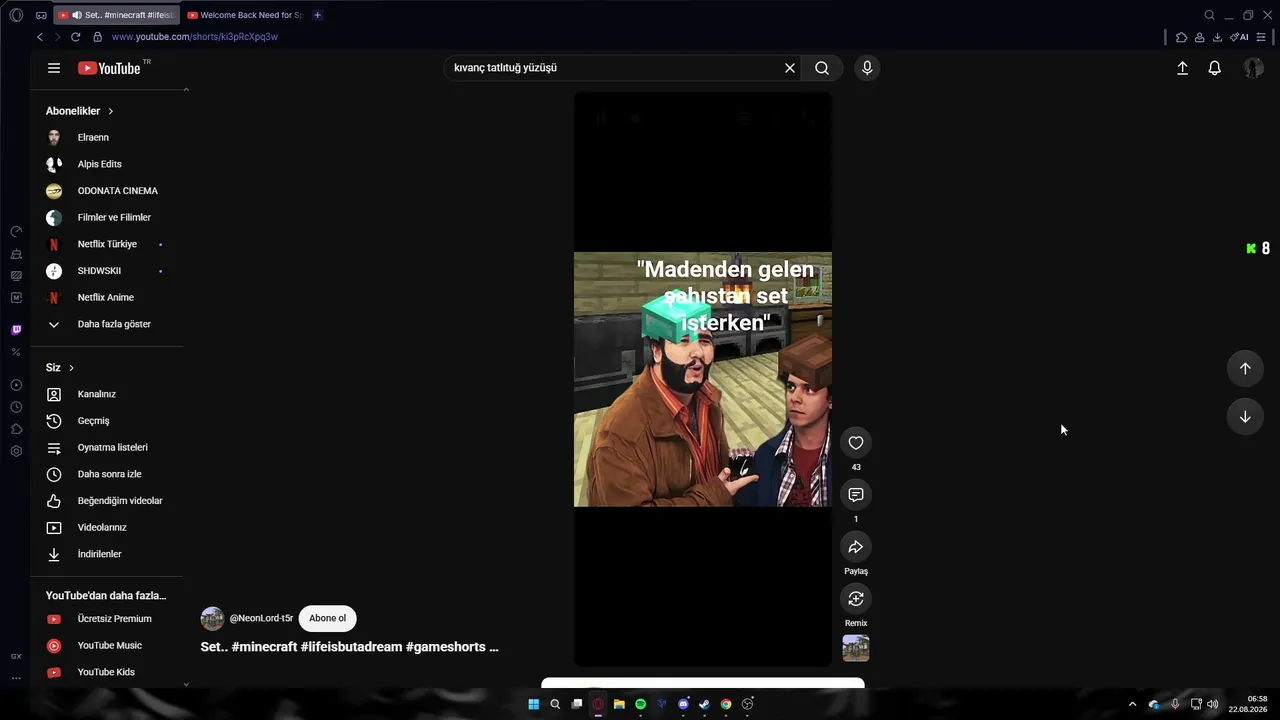Viewport: 1280px width, 720px height.
Task: Subscribe with the Abone ol button
Action: 327,618
